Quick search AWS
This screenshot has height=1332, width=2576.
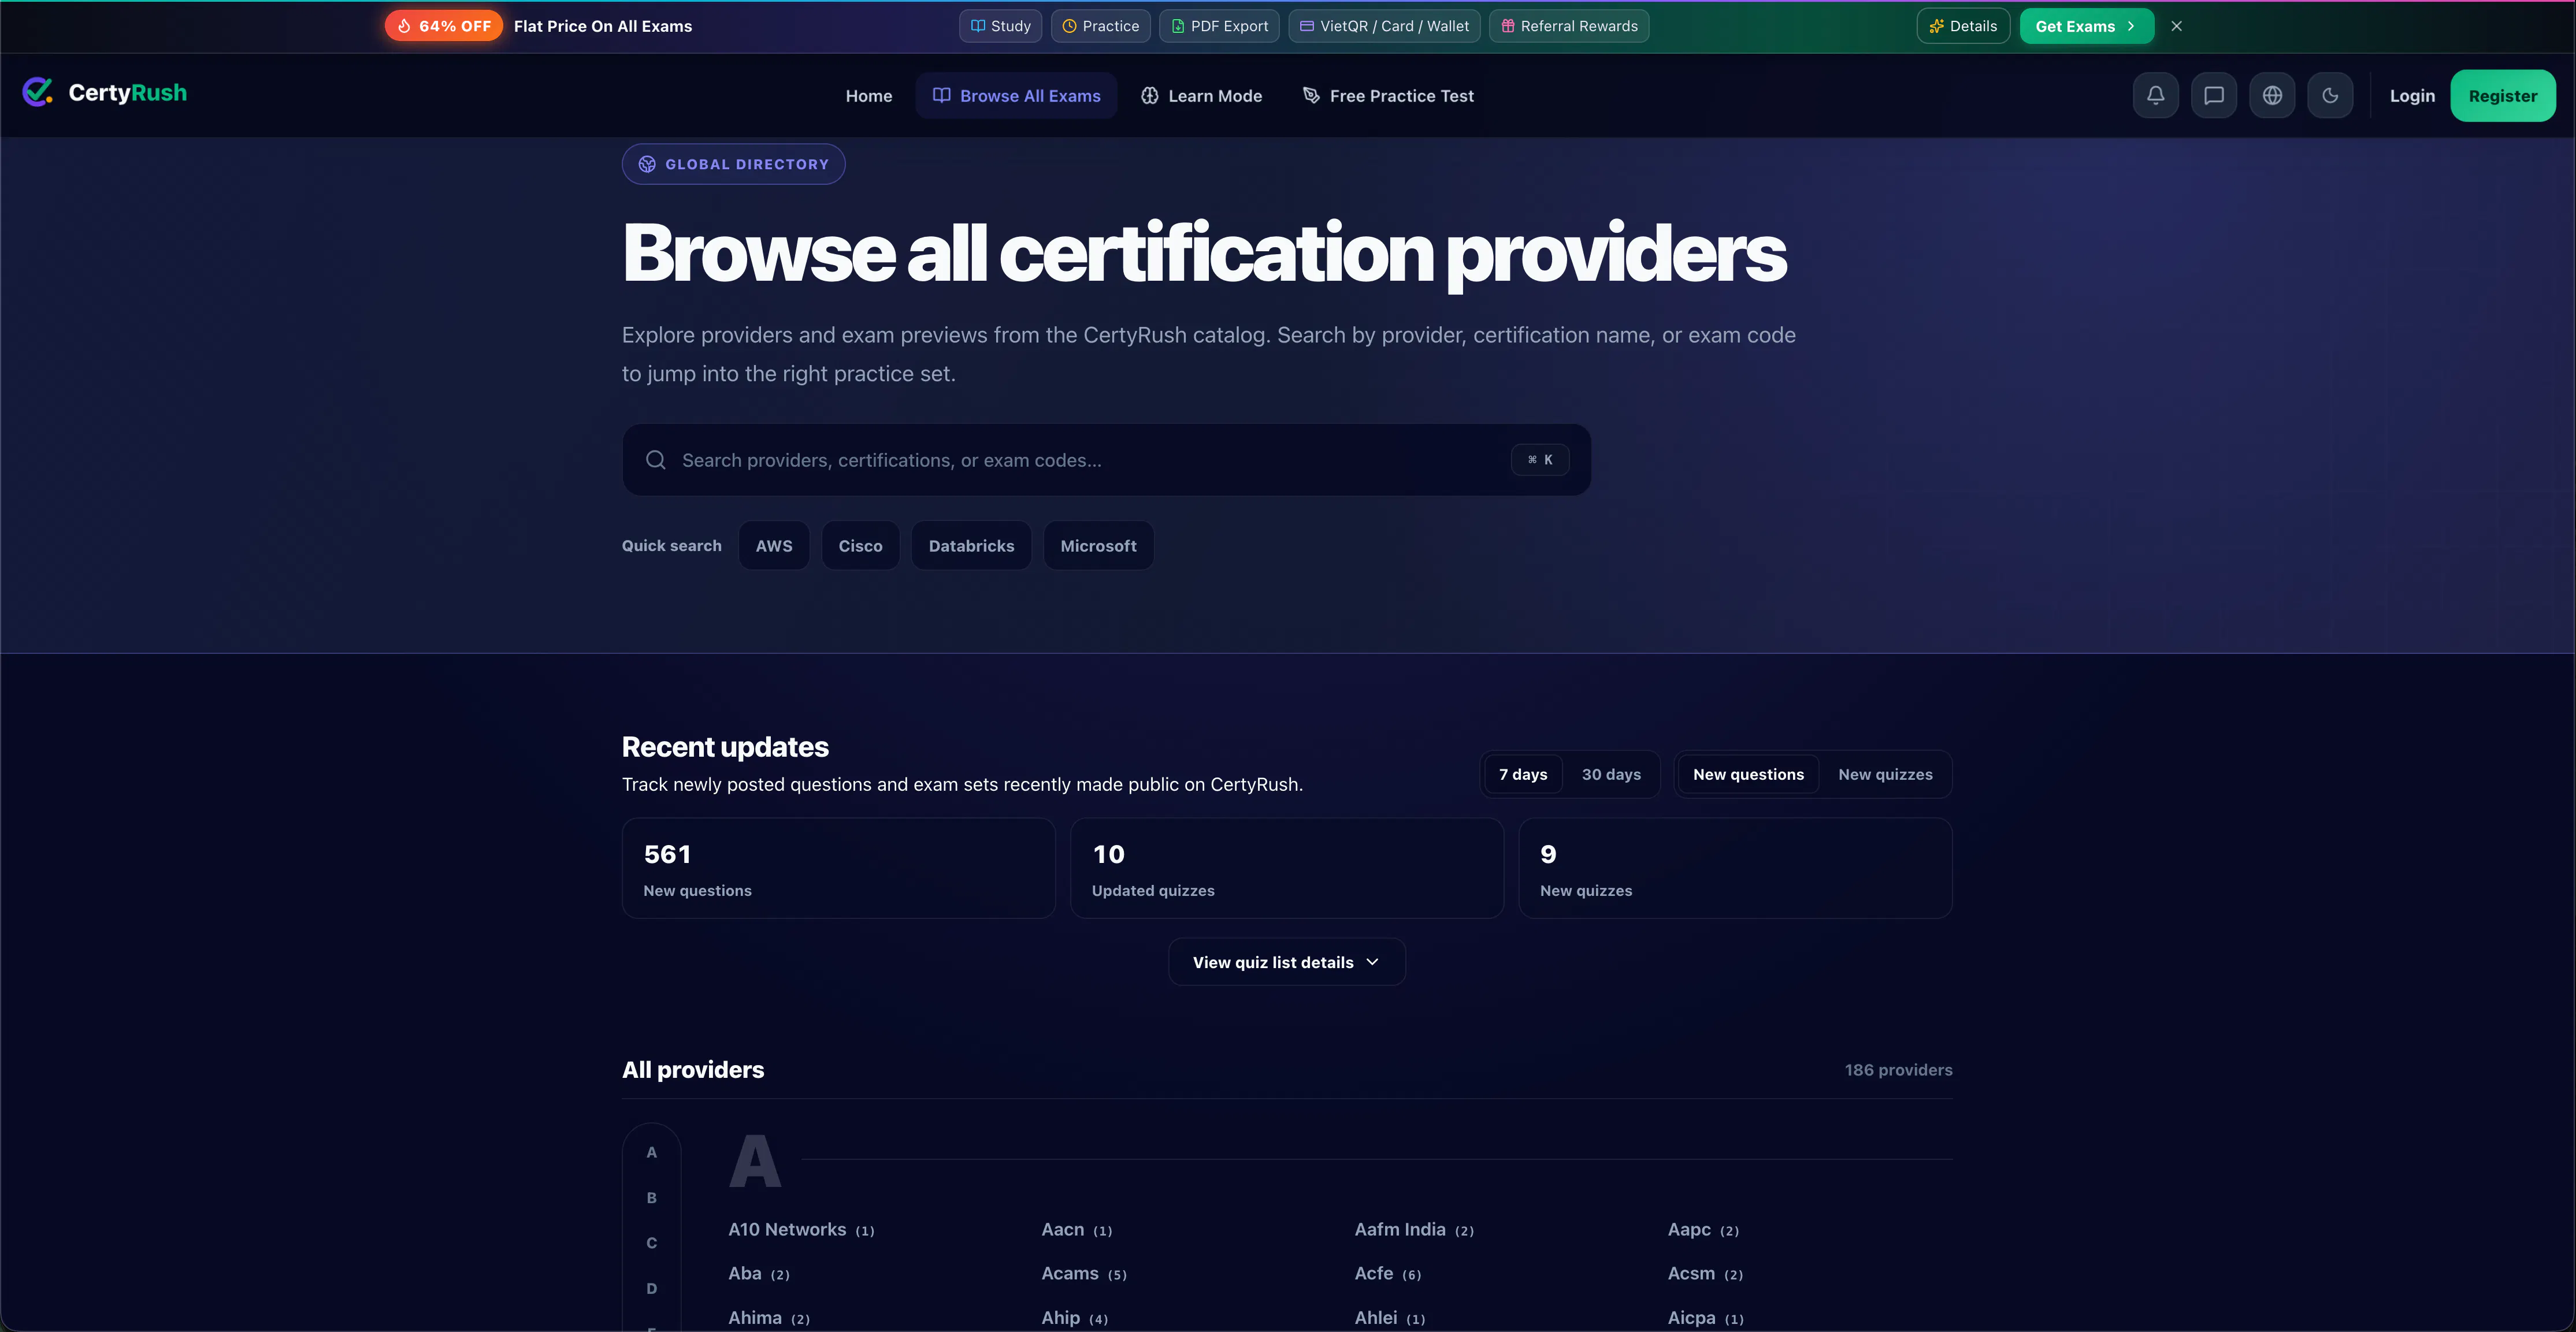pyautogui.click(x=774, y=546)
